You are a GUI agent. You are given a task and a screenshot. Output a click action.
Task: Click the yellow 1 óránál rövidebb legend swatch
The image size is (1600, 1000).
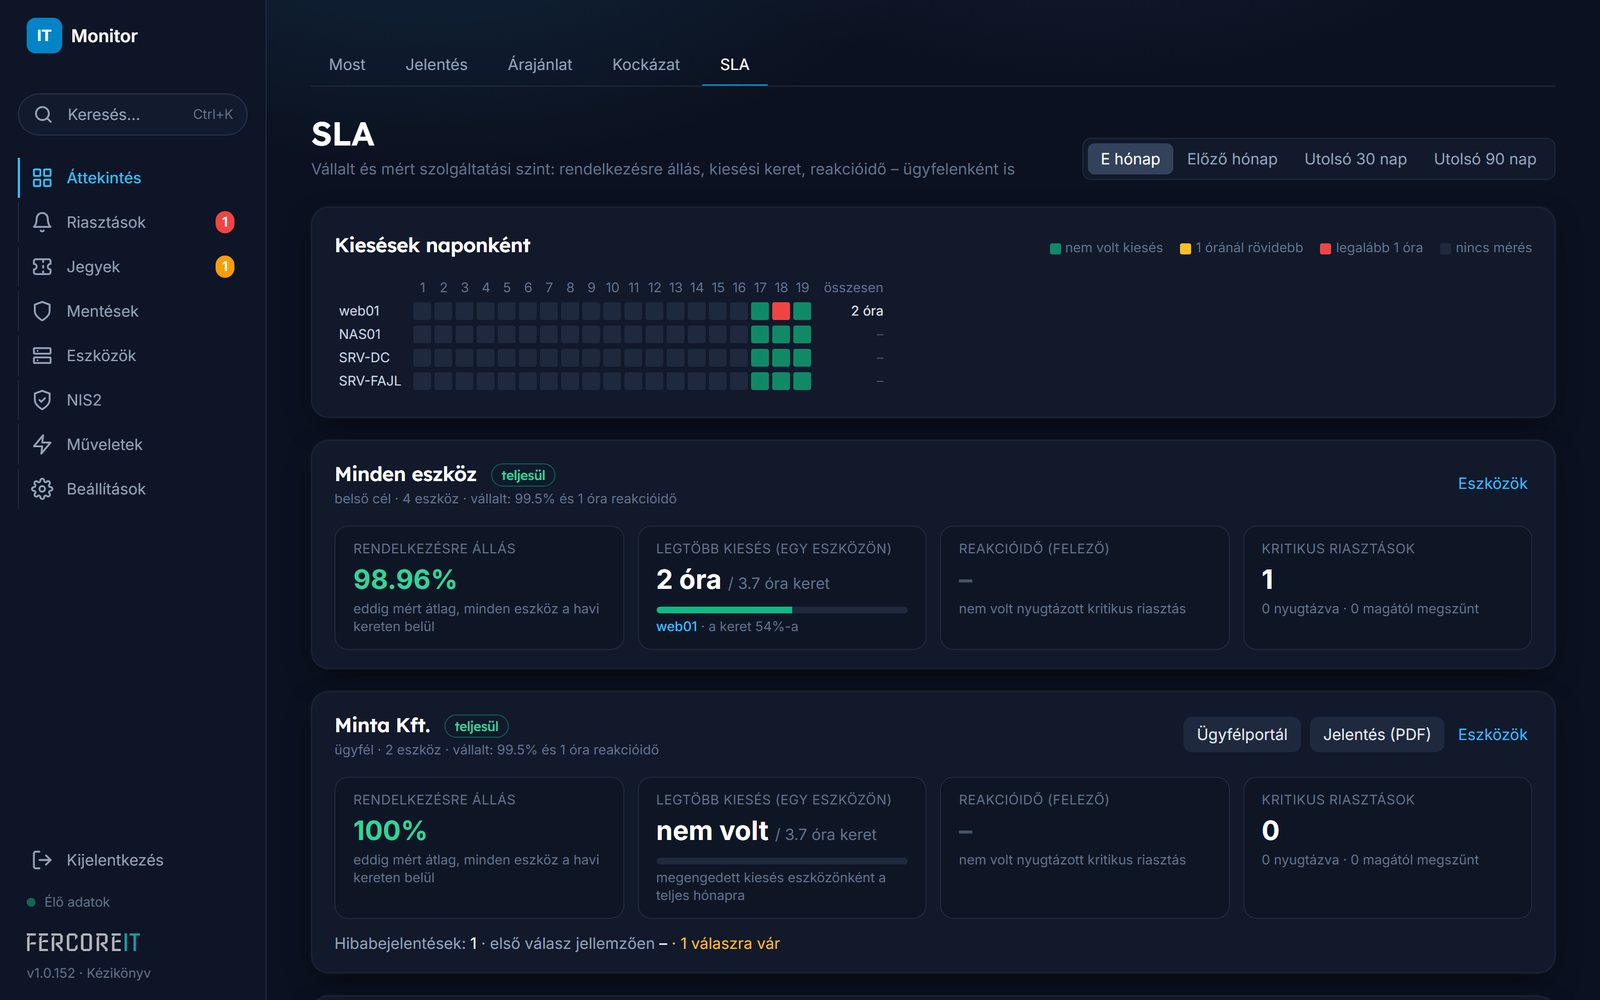pos(1185,249)
